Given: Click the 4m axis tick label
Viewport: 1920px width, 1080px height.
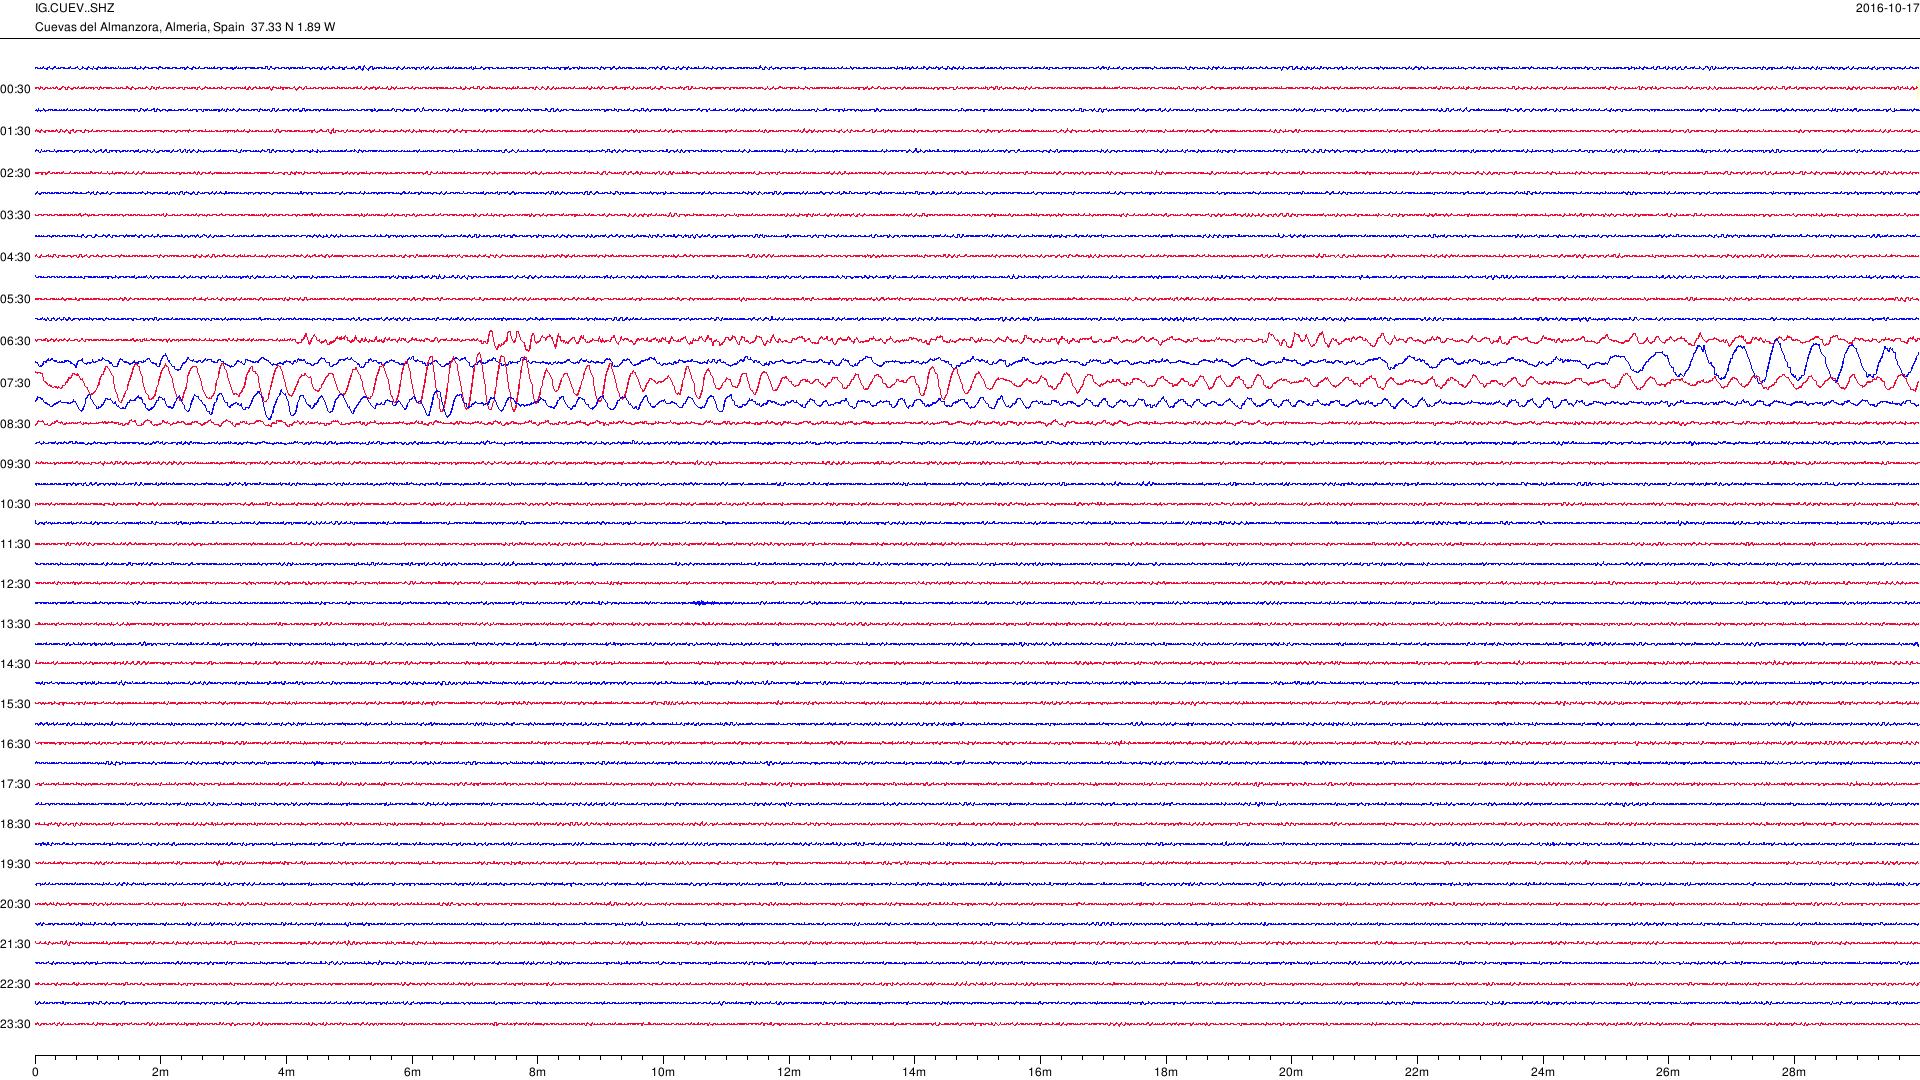Looking at the screenshot, I should click(286, 1072).
